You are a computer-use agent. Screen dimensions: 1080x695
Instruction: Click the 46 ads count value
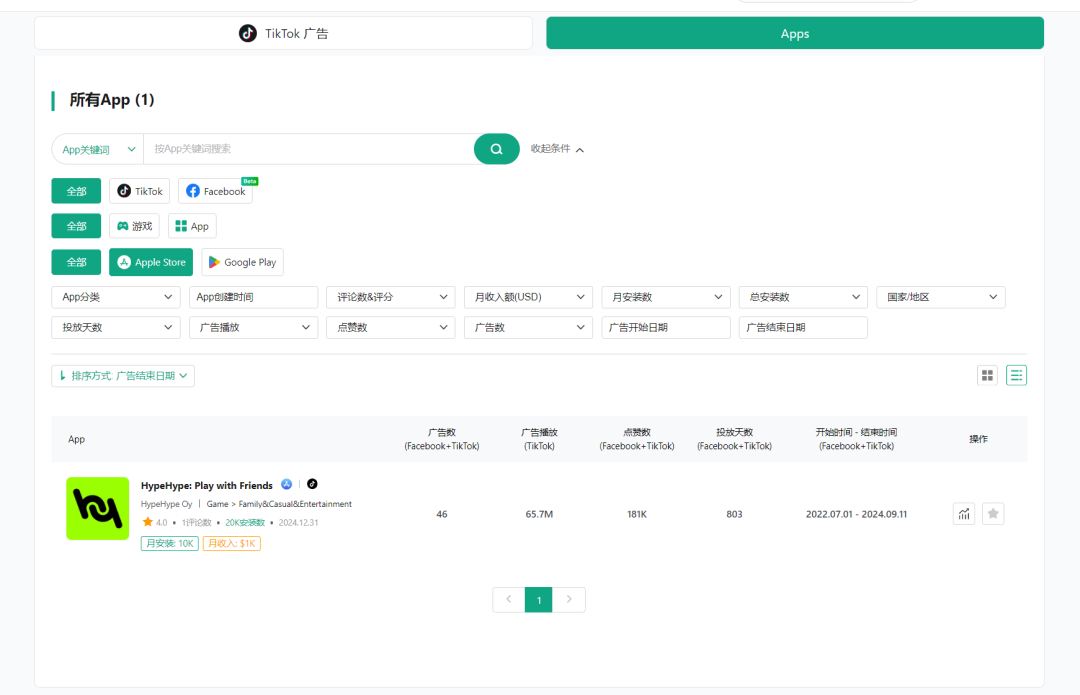(x=442, y=514)
